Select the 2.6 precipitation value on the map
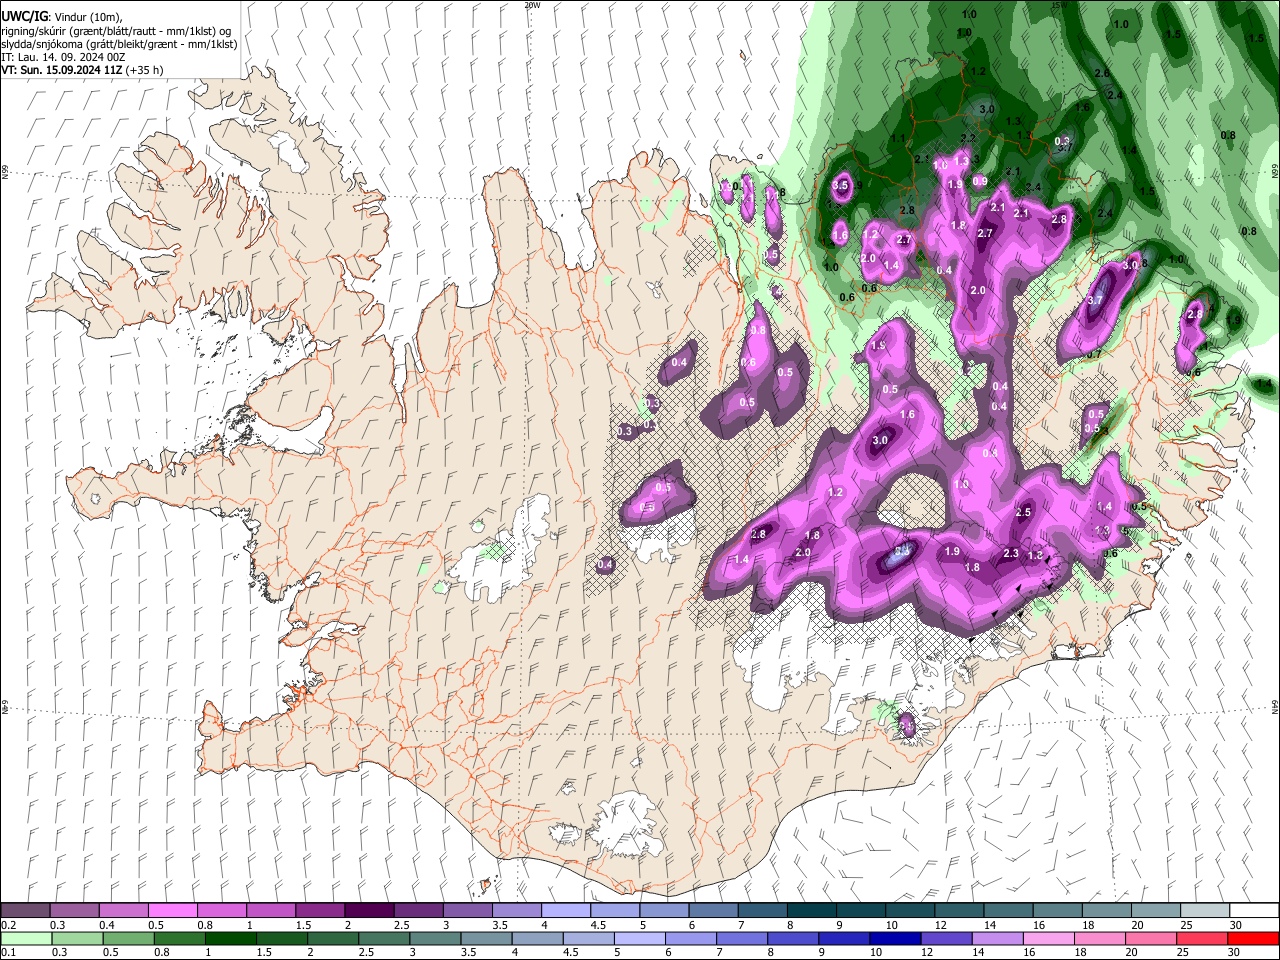Screen dimensions: 1280x960 click(x=1102, y=74)
